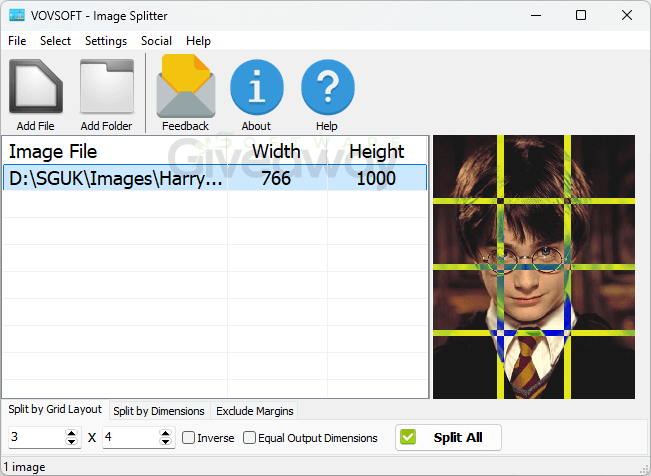This screenshot has height=476, width=651.
Task: Enable Equal Output Dimensions checkbox
Action: [249, 438]
